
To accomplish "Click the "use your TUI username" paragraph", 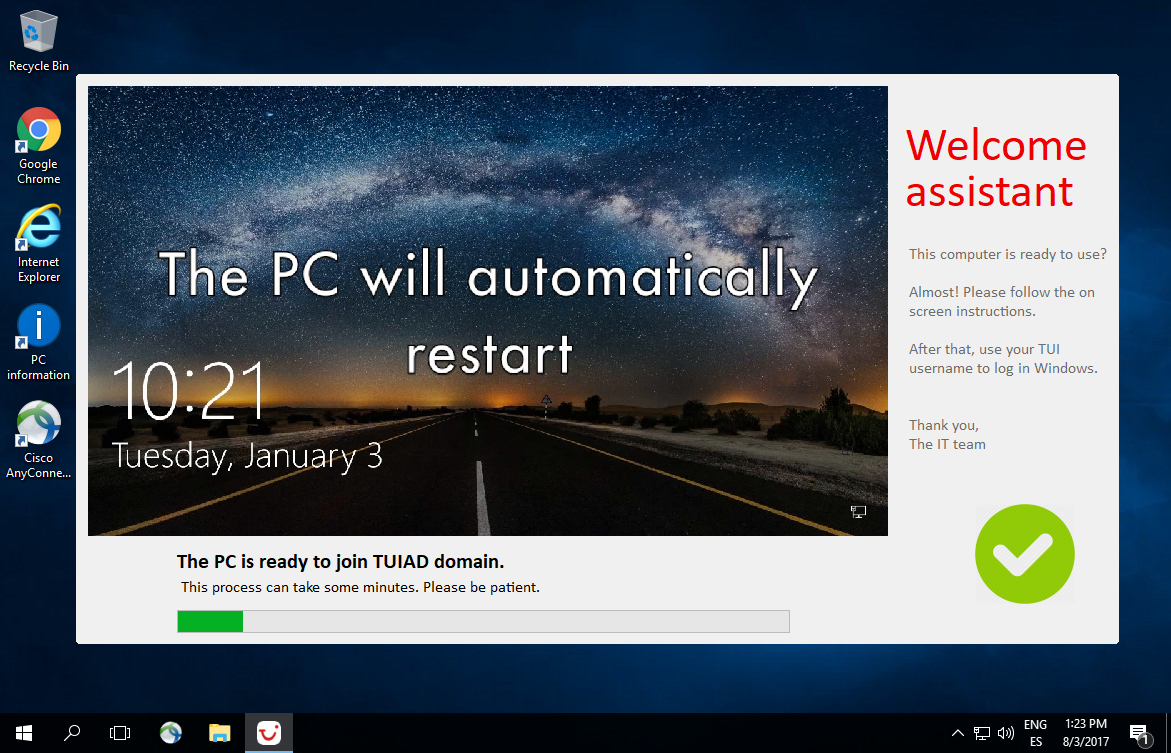I will (1003, 359).
